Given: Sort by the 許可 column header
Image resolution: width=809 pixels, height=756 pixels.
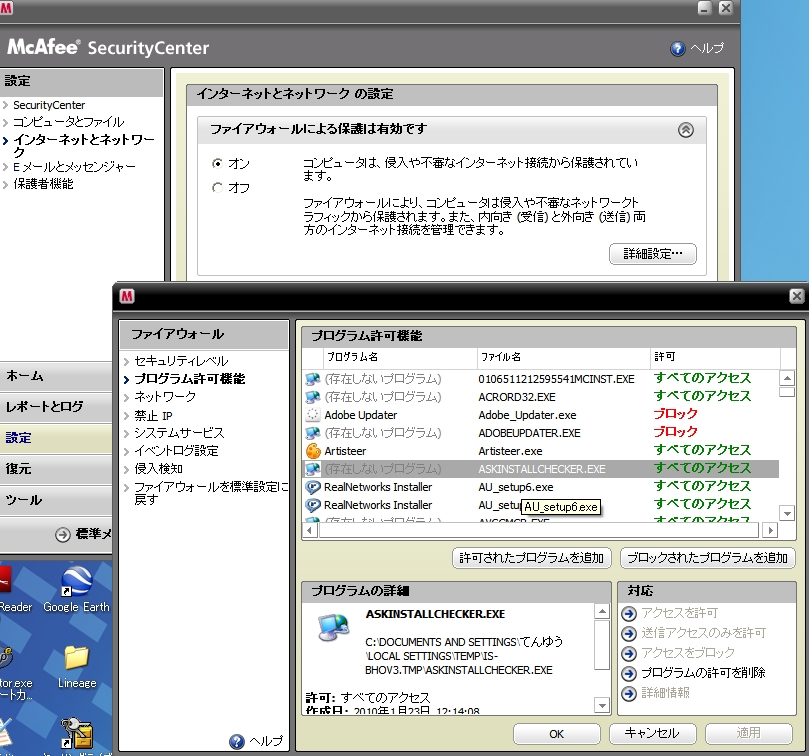Looking at the screenshot, I should pyautogui.click(x=715, y=357).
